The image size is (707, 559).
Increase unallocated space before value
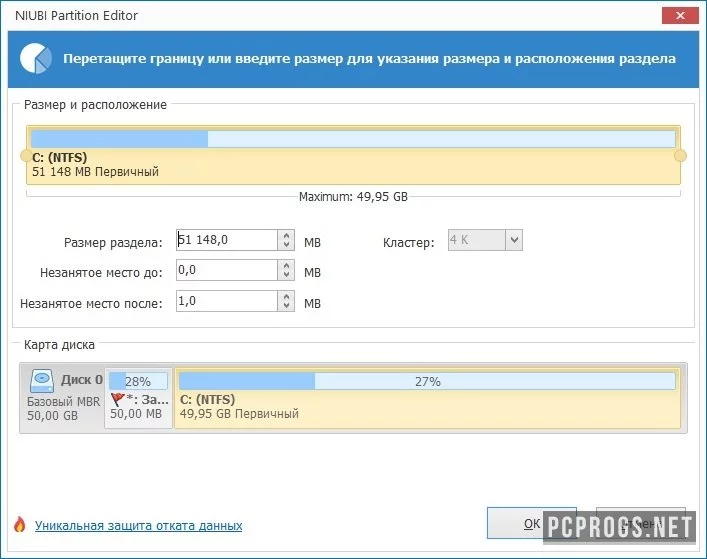(286, 266)
